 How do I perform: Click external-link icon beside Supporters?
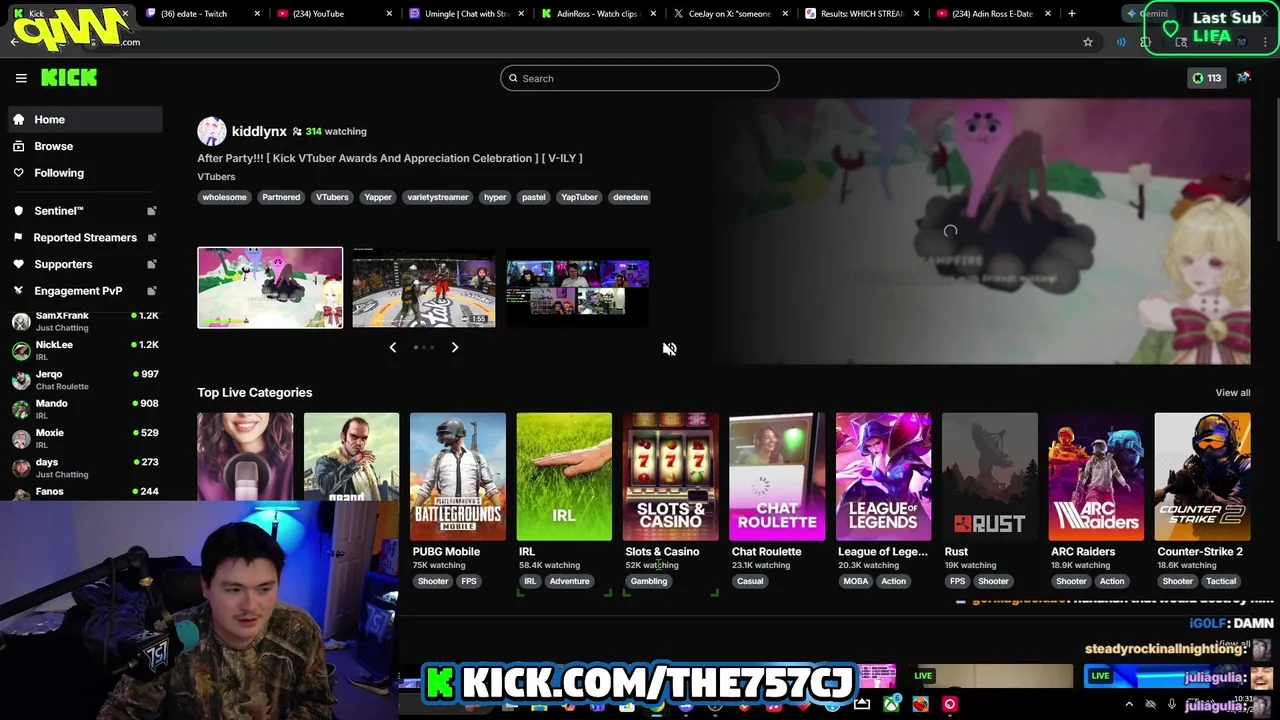tap(152, 264)
